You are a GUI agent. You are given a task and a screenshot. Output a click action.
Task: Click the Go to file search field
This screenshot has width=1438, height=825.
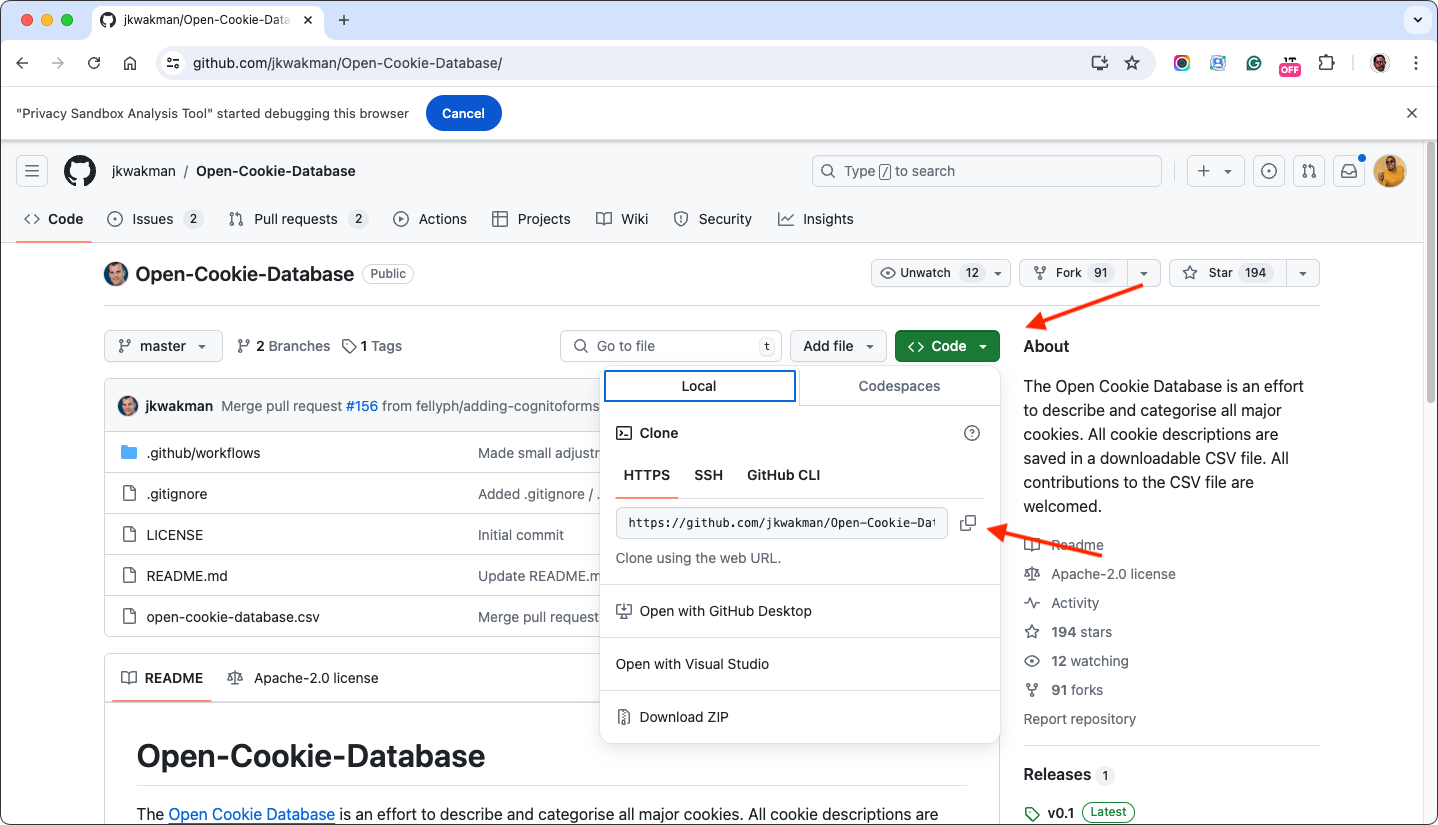click(x=671, y=346)
